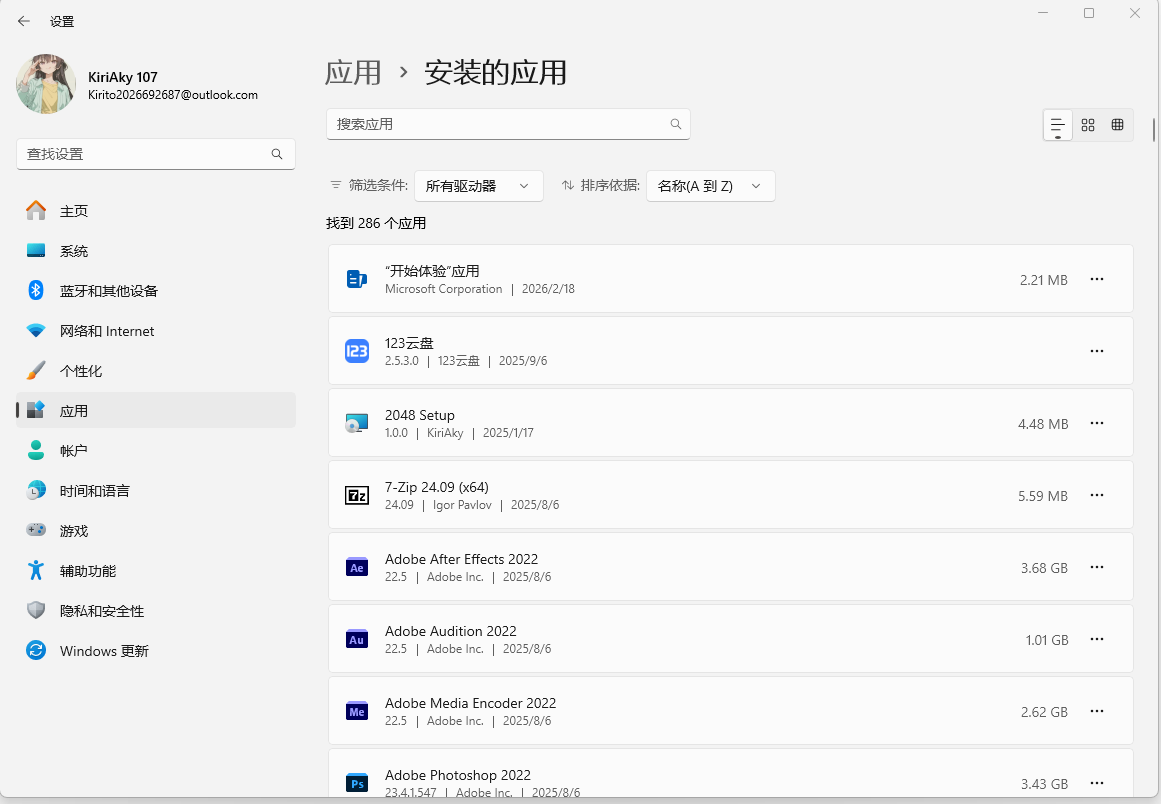Click the vertical scrollbar on the right
The image size is (1161, 804).
[1154, 130]
